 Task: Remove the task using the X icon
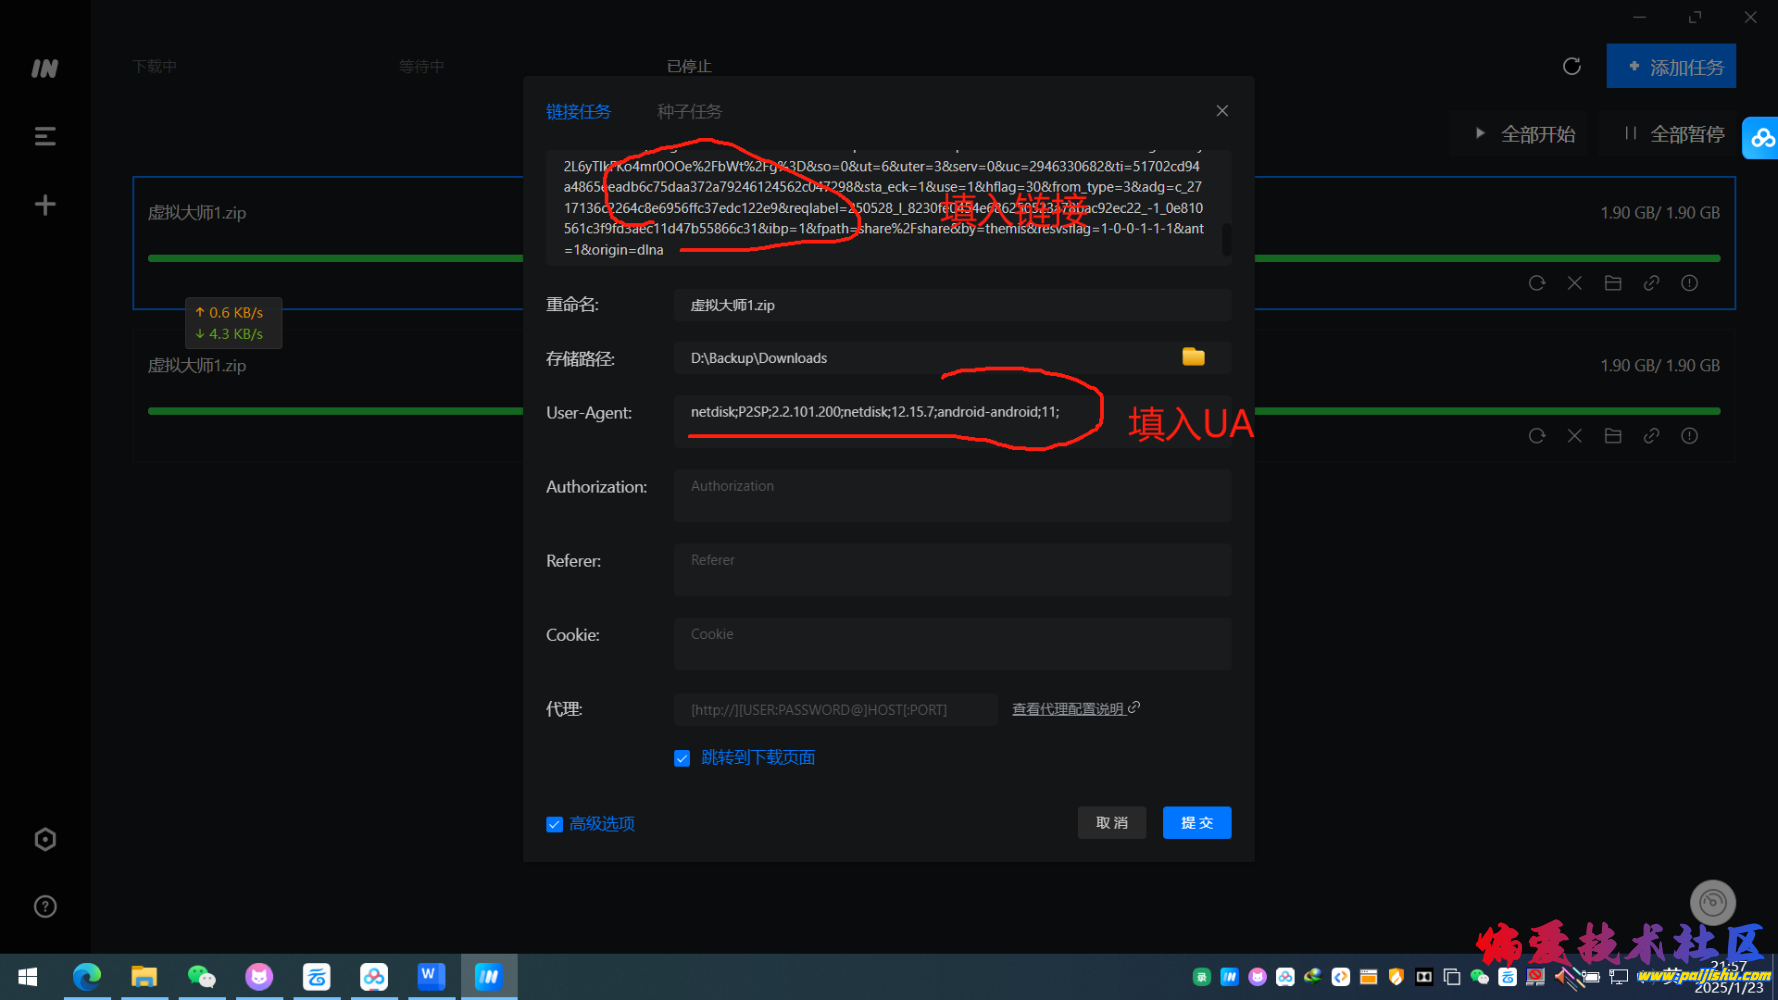click(x=1574, y=283)
